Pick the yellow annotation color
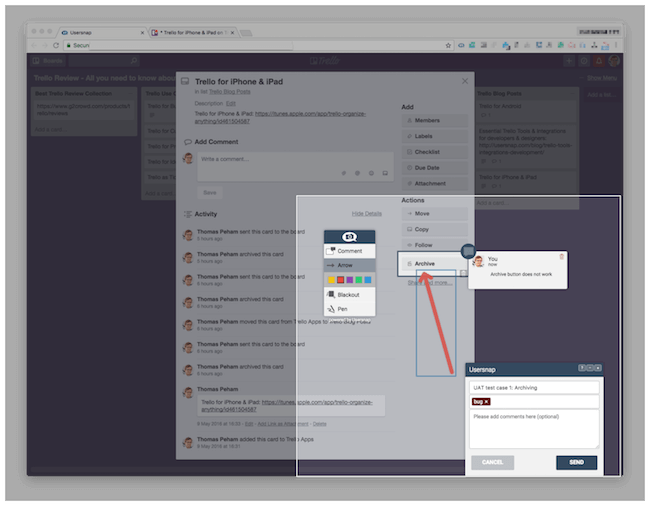 coord(331,280)
